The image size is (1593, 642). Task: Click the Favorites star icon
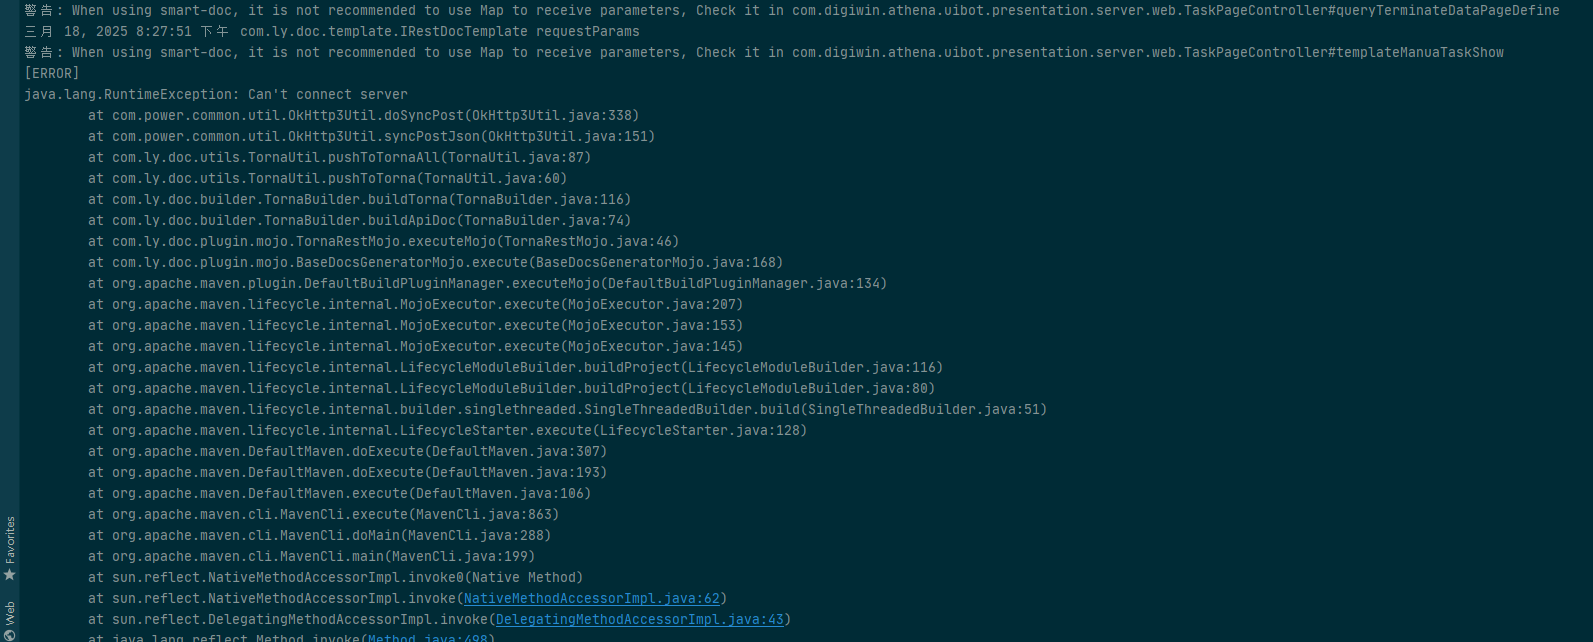[10, 575]
